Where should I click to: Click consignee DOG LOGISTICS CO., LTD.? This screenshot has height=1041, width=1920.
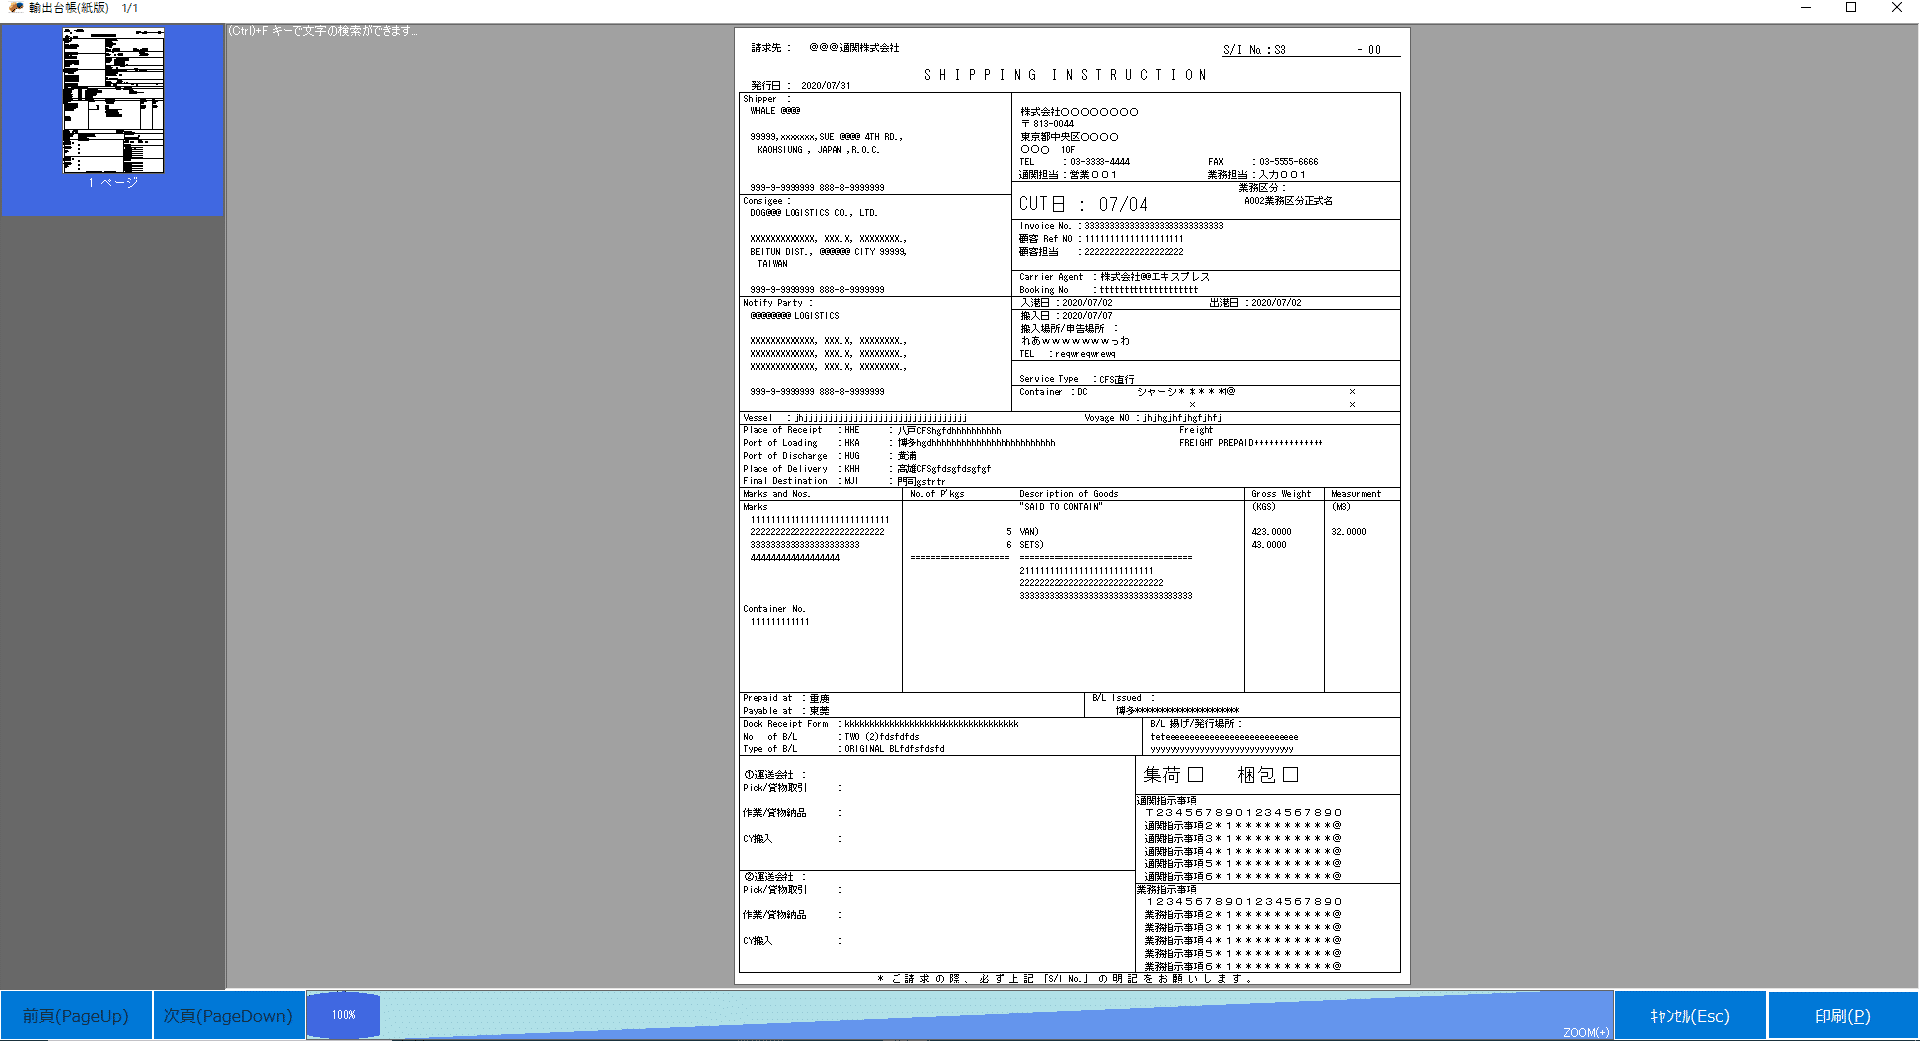pos(813,213)
